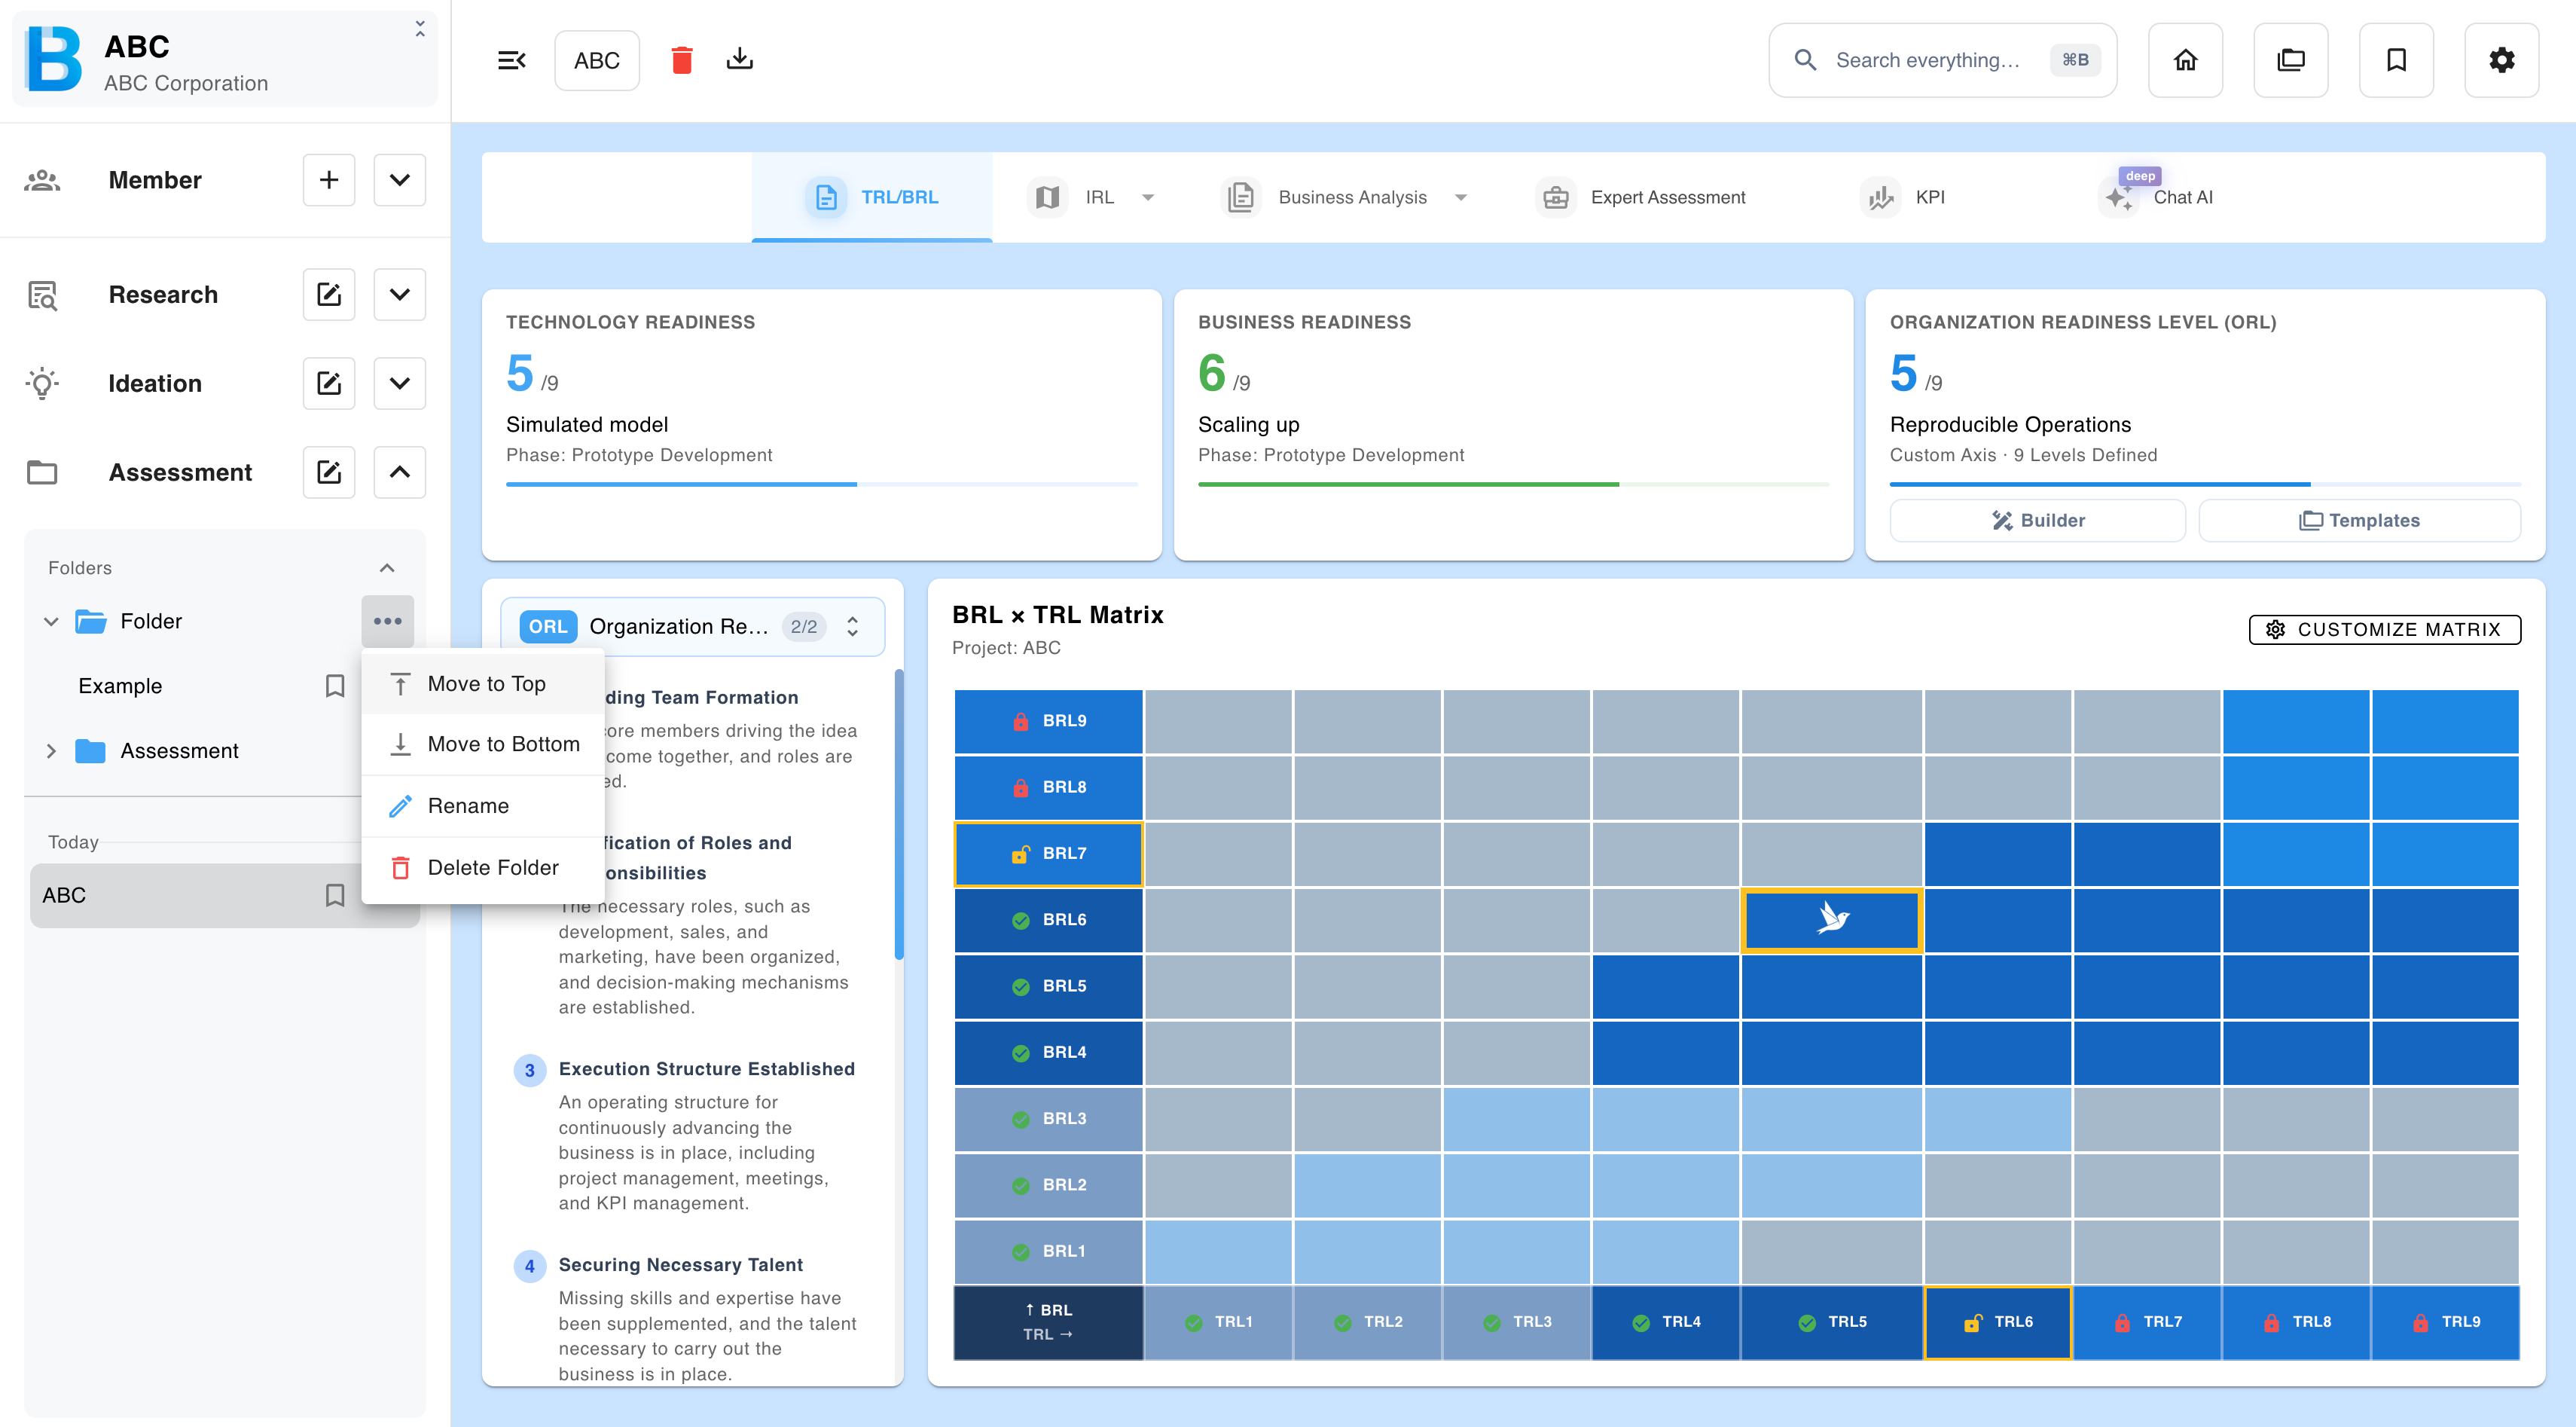
Task: Open the Chat AI tab
Action: tap(2157, 197)
